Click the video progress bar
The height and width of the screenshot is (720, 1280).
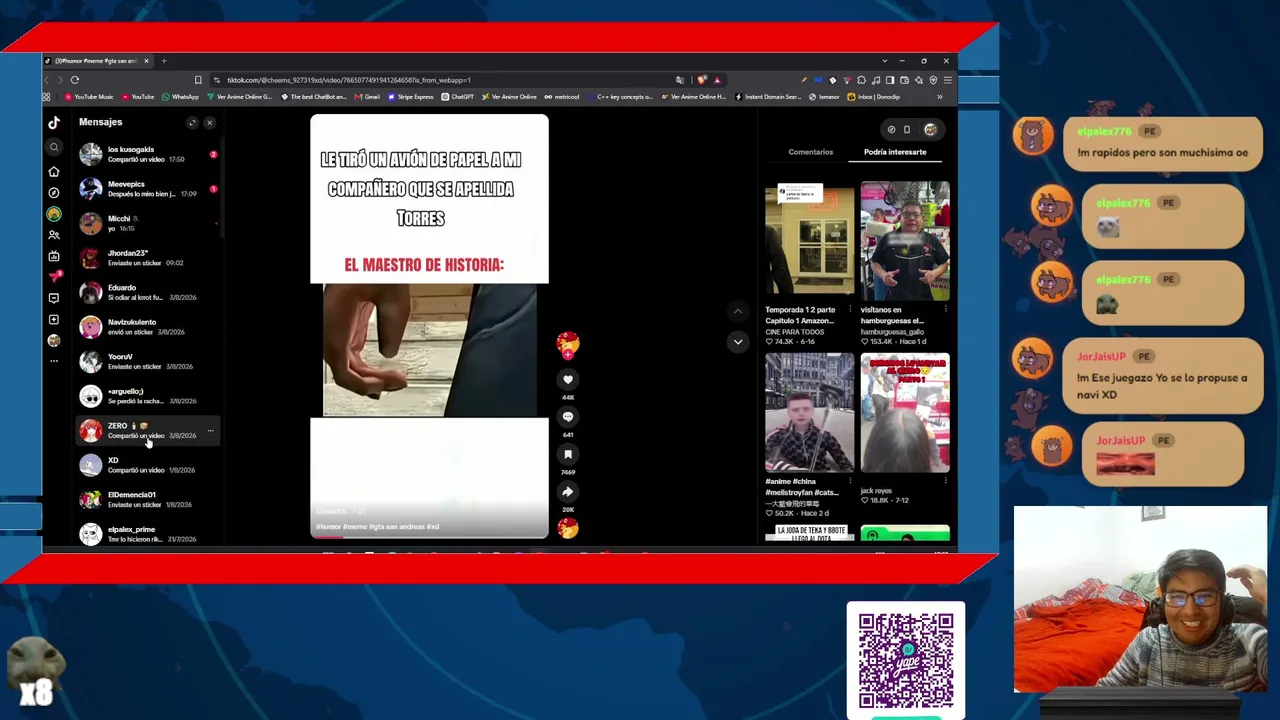(429, 537)
